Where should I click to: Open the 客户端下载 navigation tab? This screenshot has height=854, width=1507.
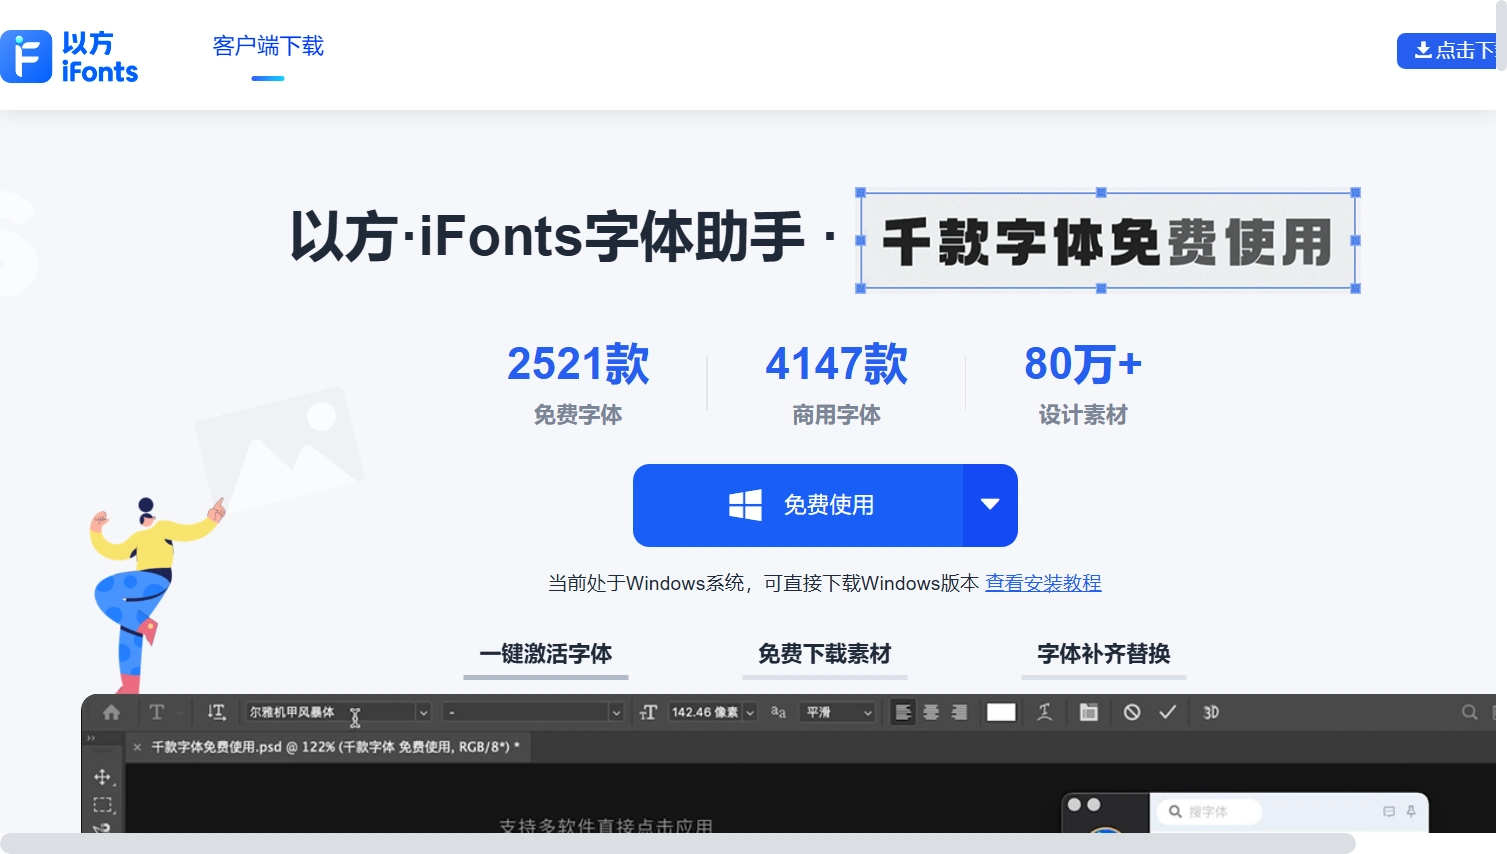(268, 46)
